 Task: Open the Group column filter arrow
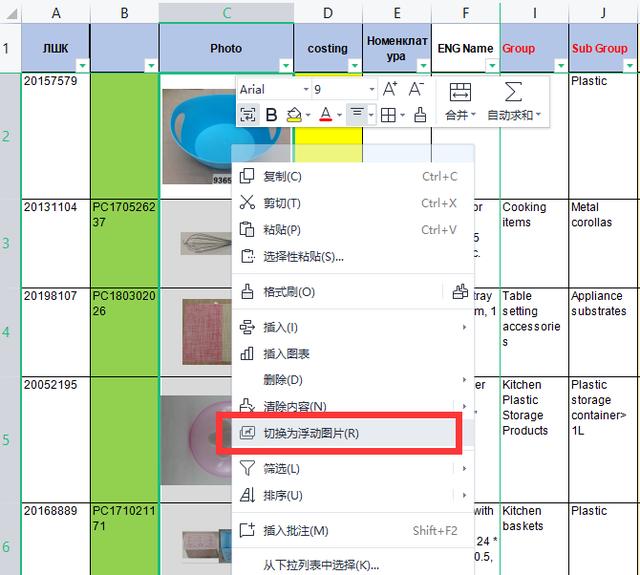tap(561, 65)
